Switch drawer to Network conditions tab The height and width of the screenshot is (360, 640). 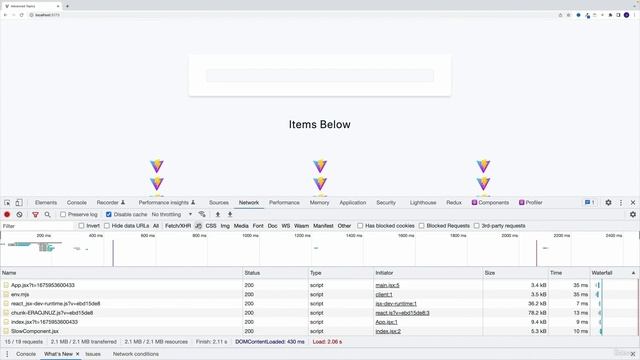coord(136,354)
